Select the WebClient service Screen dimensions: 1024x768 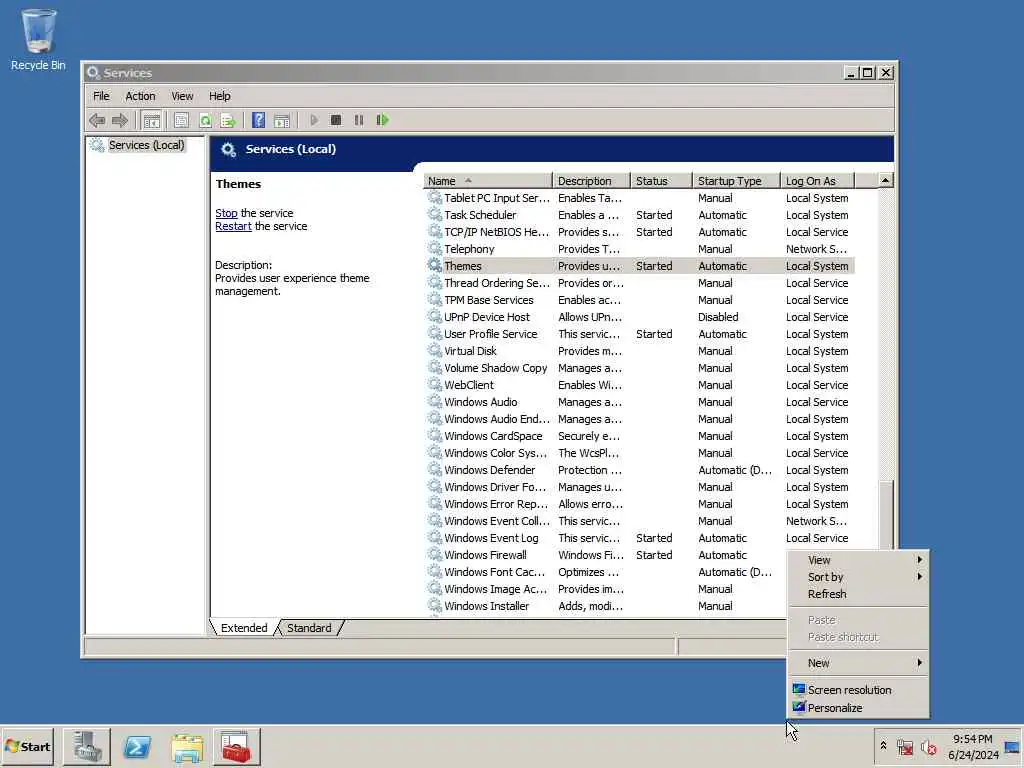tap(640, 385)
